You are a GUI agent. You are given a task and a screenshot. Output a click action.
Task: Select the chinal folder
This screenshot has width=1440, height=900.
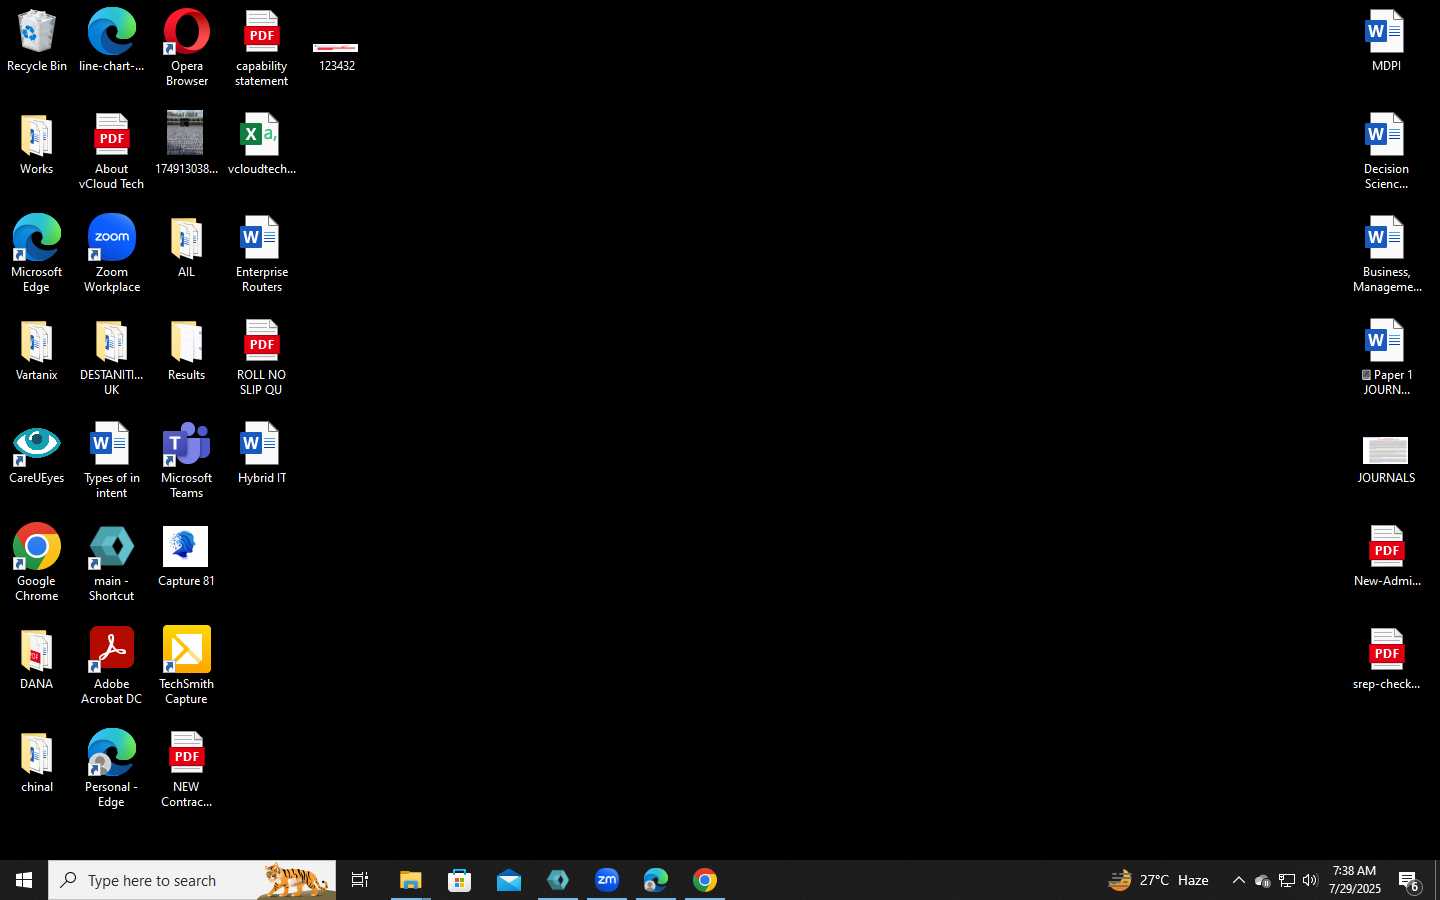click(37, 762)
